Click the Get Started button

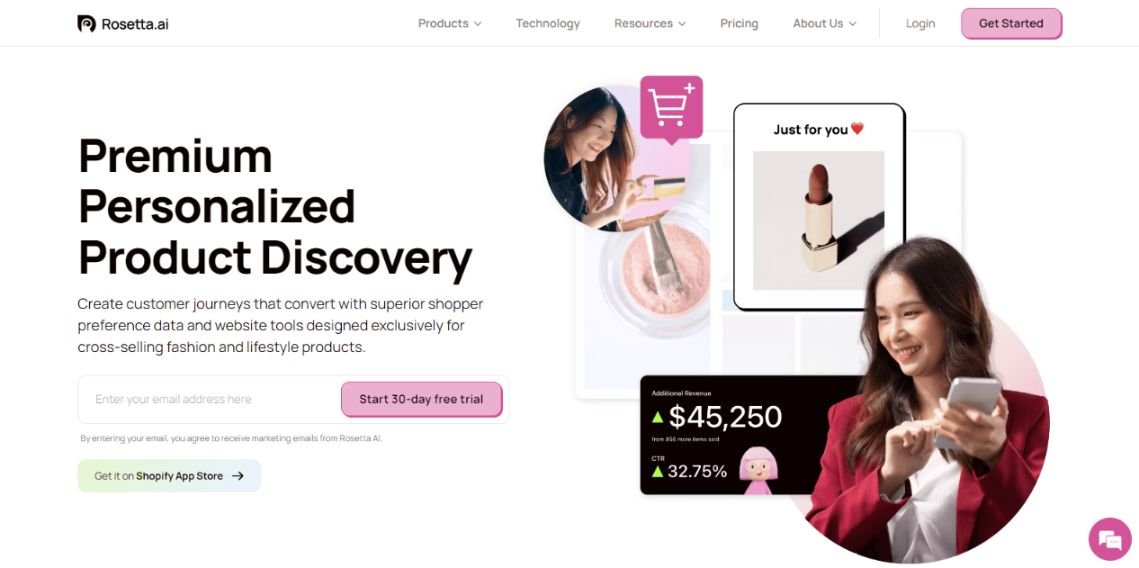1011,23
